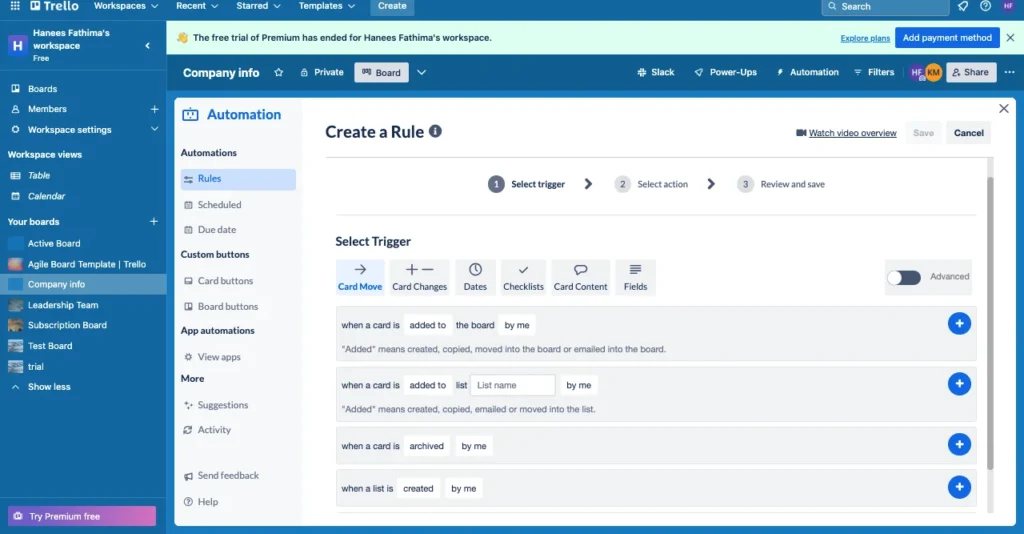
Task: Click Add payment method
Action: [x=947, y=38]
